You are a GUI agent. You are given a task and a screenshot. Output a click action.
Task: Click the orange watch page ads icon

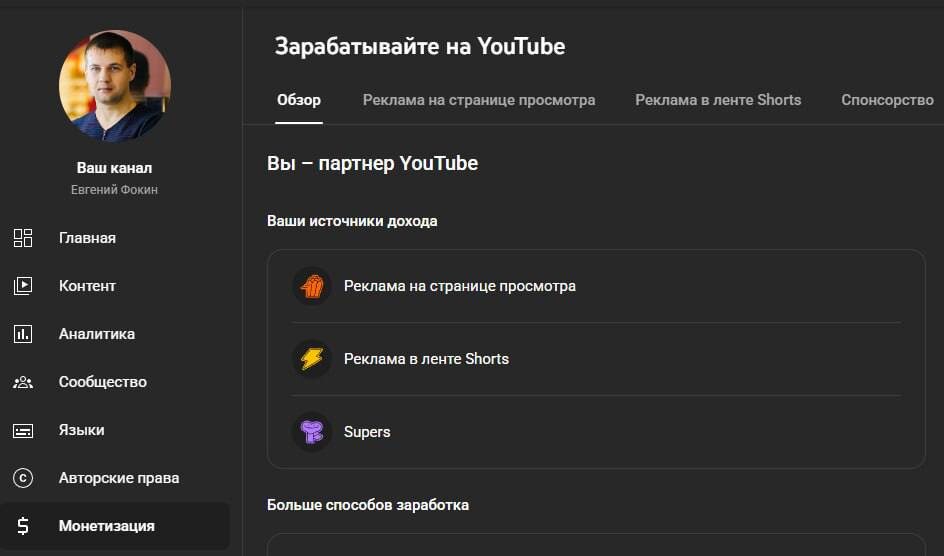[x=312, y=286]
